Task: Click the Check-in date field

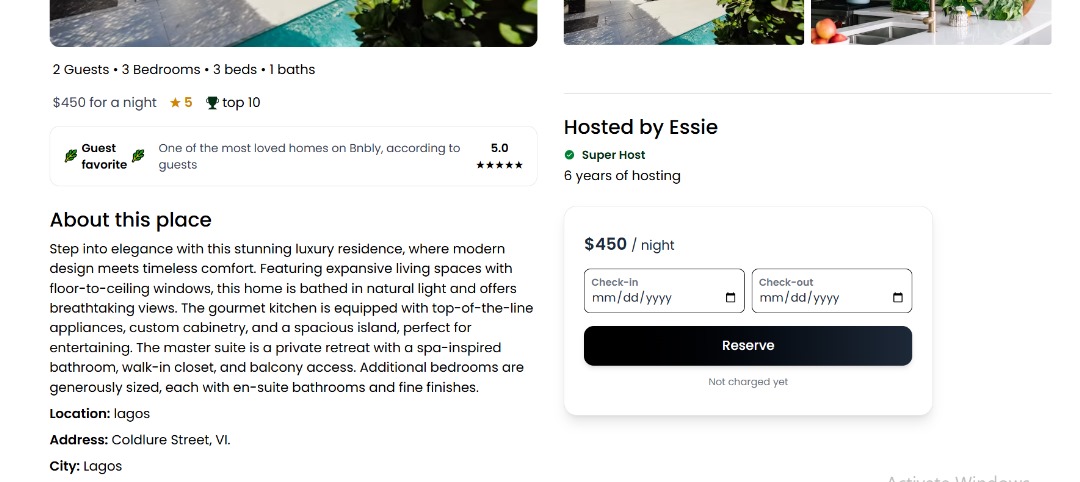Action: (x=650, y=297)
